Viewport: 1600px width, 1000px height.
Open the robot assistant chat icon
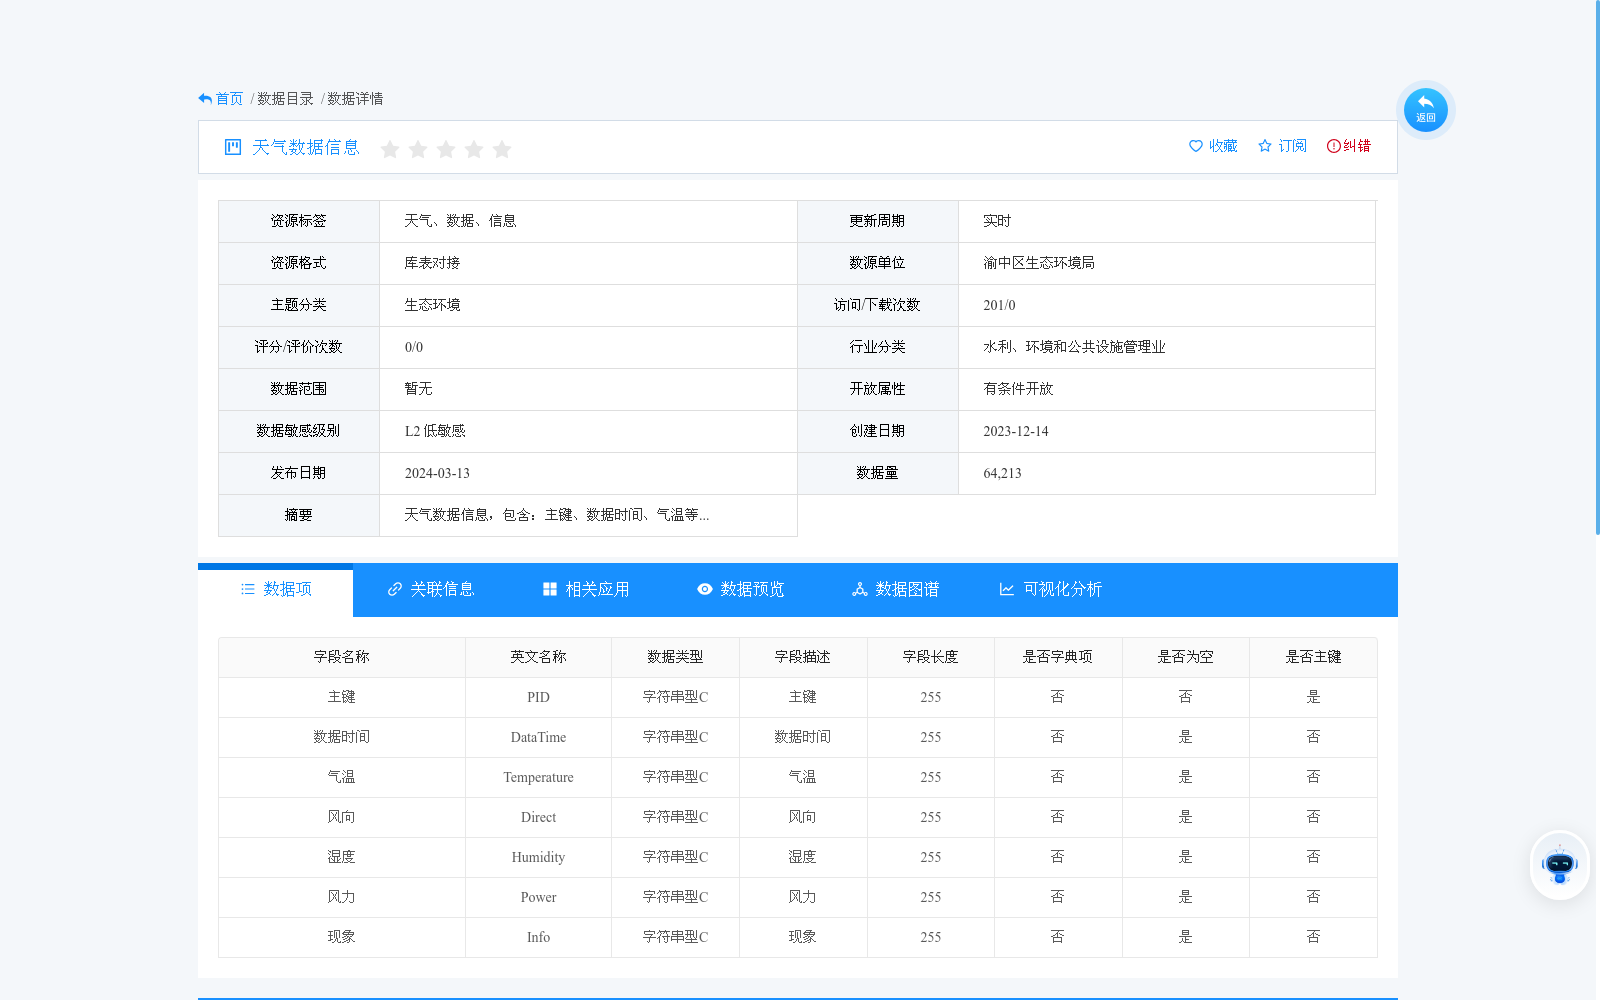[x=1560, y=865]
